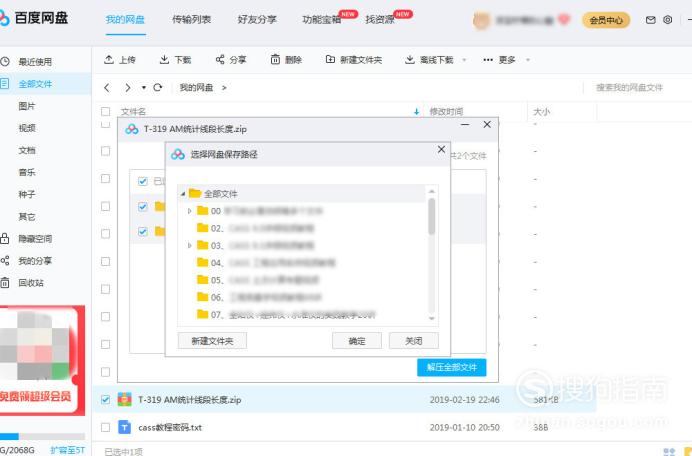The width and height of the screenshot is (692, 456).
Task: Open My Shares (我的分享) in sidebar
Action: pos(27,261)
